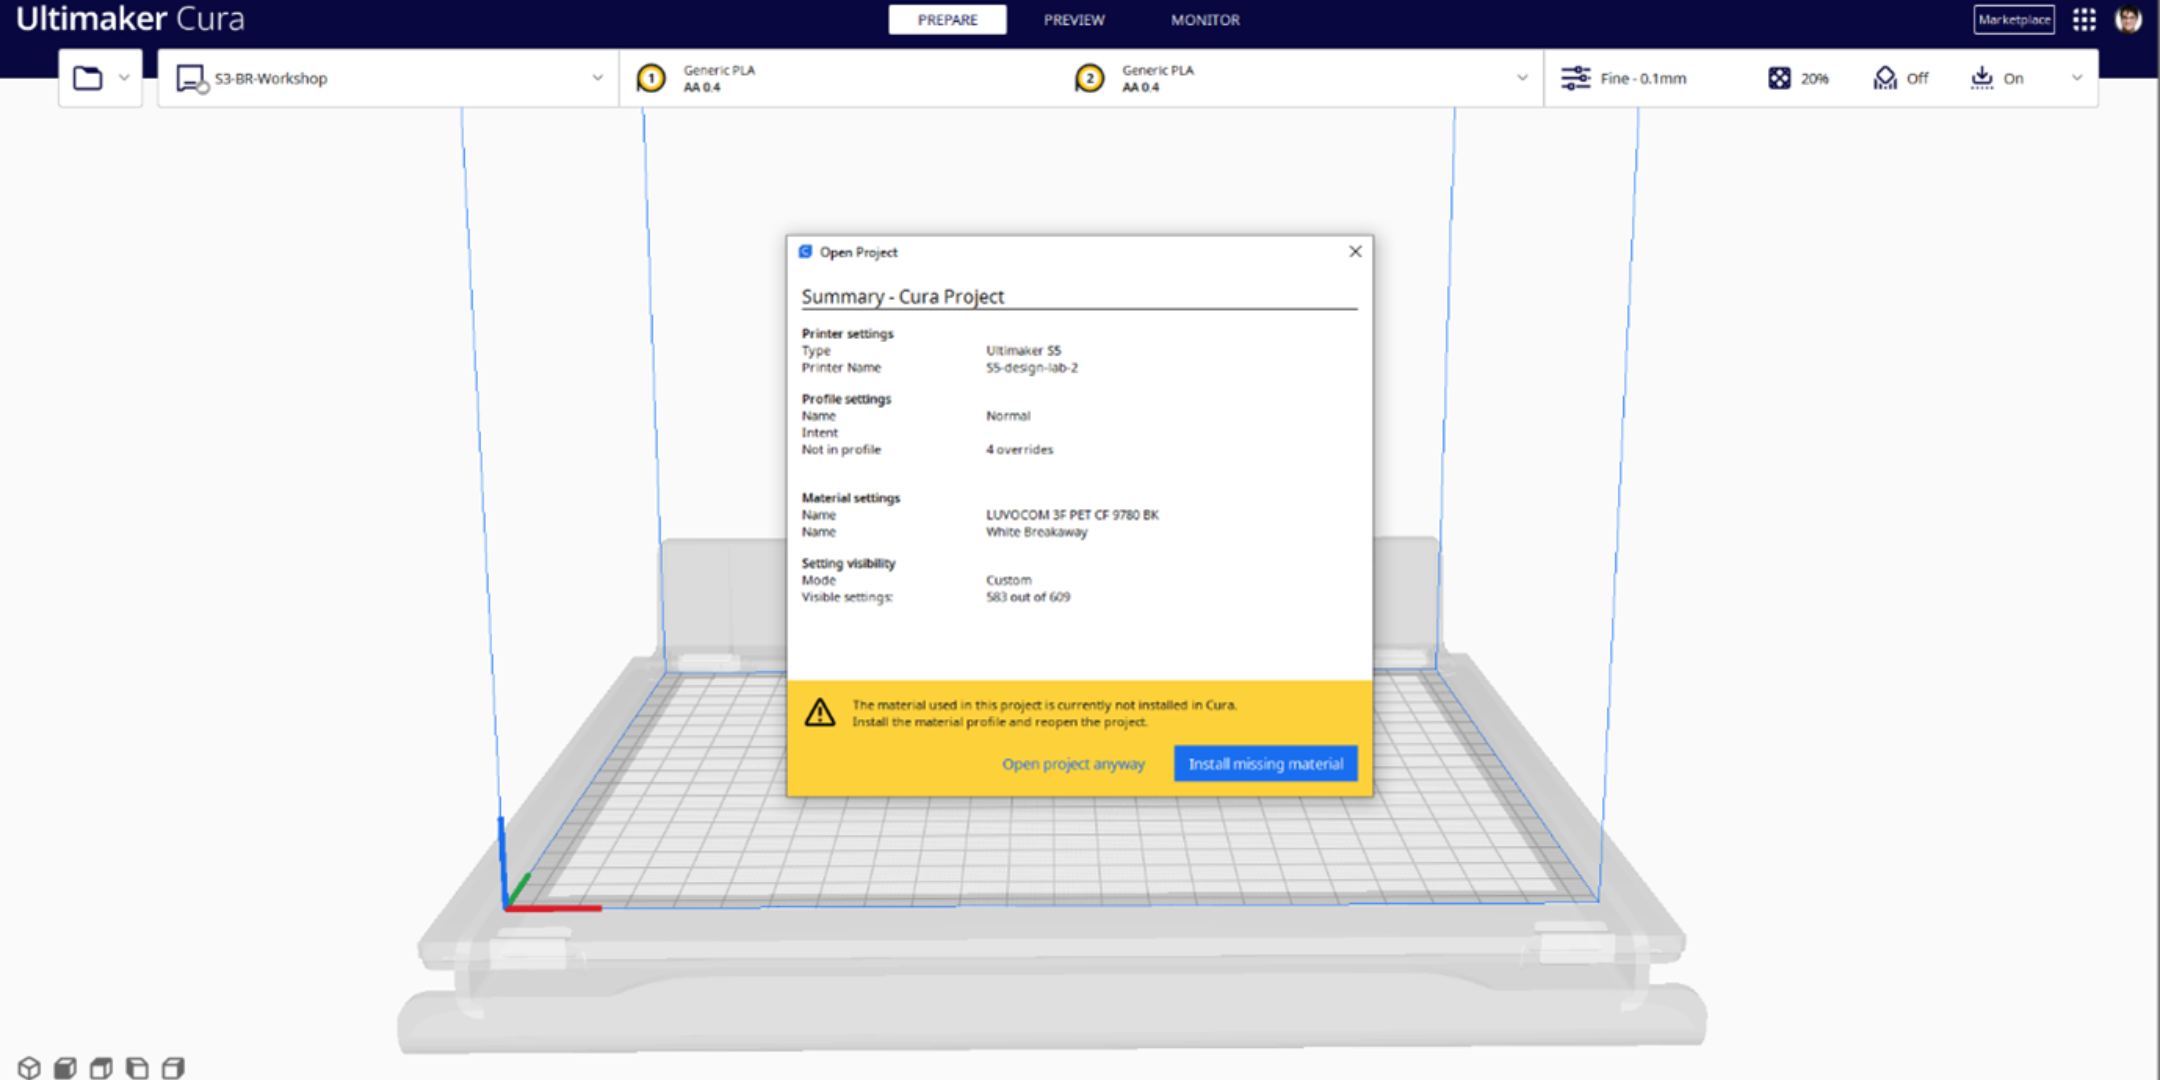Screen dimensions: 2160x1080
Task: Click LUVOCOM 3F PET CF 9780 BK material
Action: 1072,515
